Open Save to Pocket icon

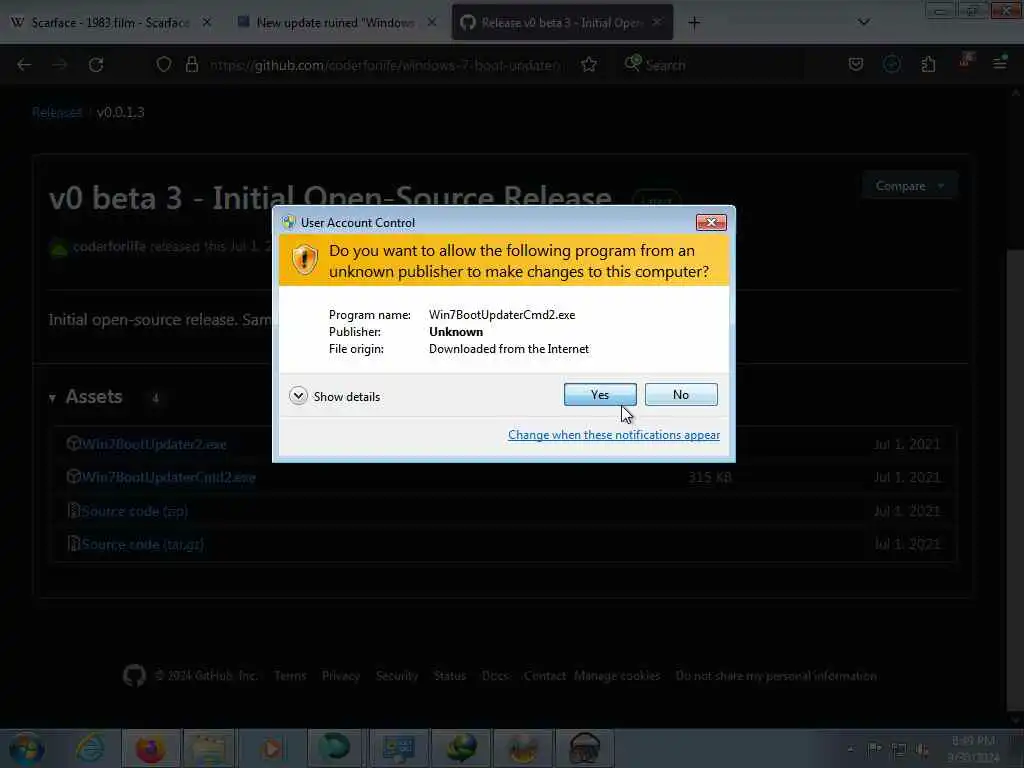coord(856,64)
